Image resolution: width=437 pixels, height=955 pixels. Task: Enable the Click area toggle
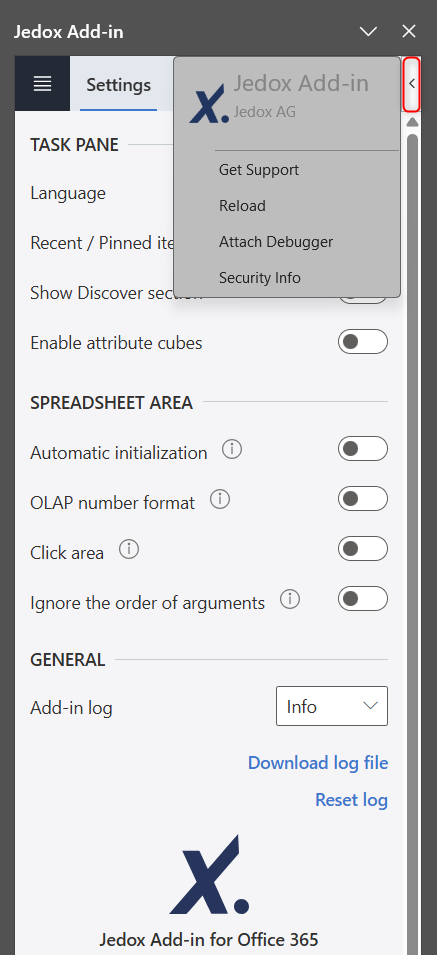pyautogui.click(x=363, y=549)
